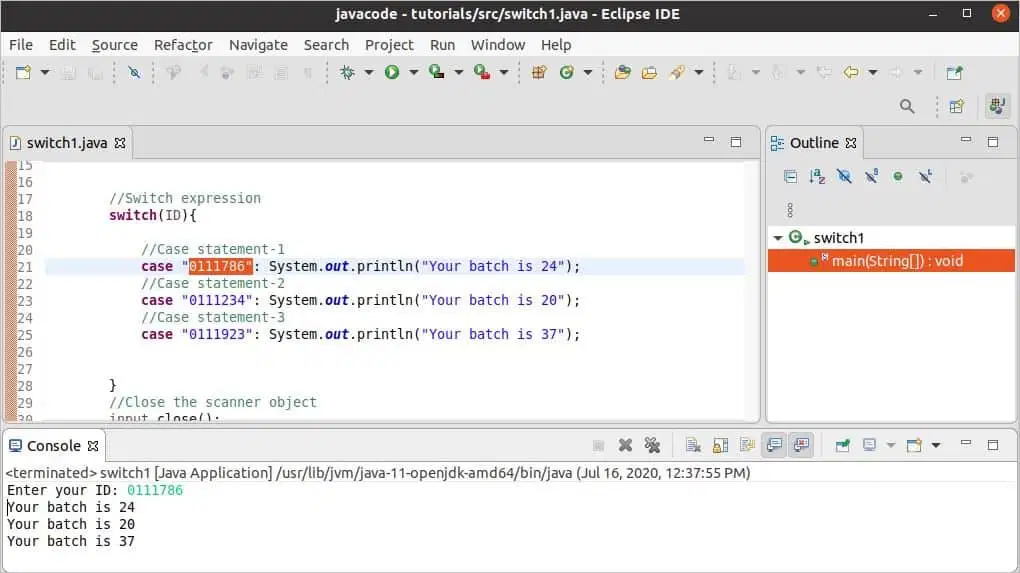Expand the New wizard dropdown arrow

point(45,72)
